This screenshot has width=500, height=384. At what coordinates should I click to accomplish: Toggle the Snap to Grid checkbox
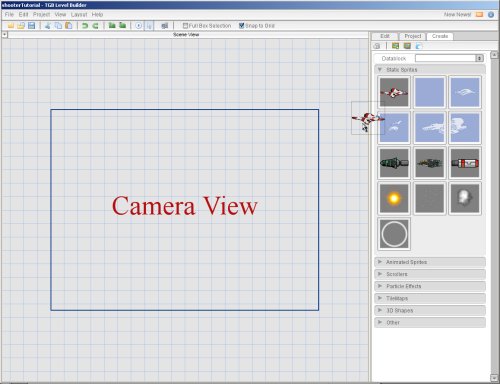242,26
